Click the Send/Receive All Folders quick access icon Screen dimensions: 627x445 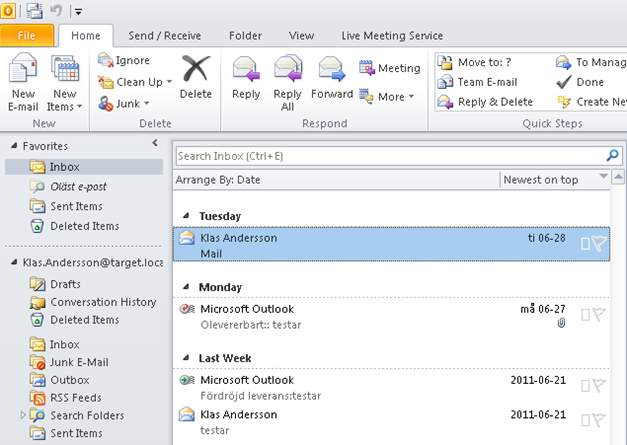point(35,10)
